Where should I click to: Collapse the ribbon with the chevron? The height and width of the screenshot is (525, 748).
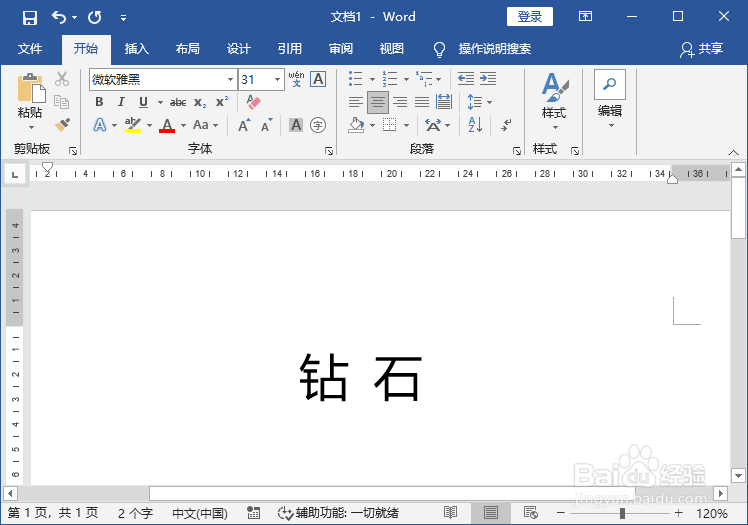coord(733,153)
